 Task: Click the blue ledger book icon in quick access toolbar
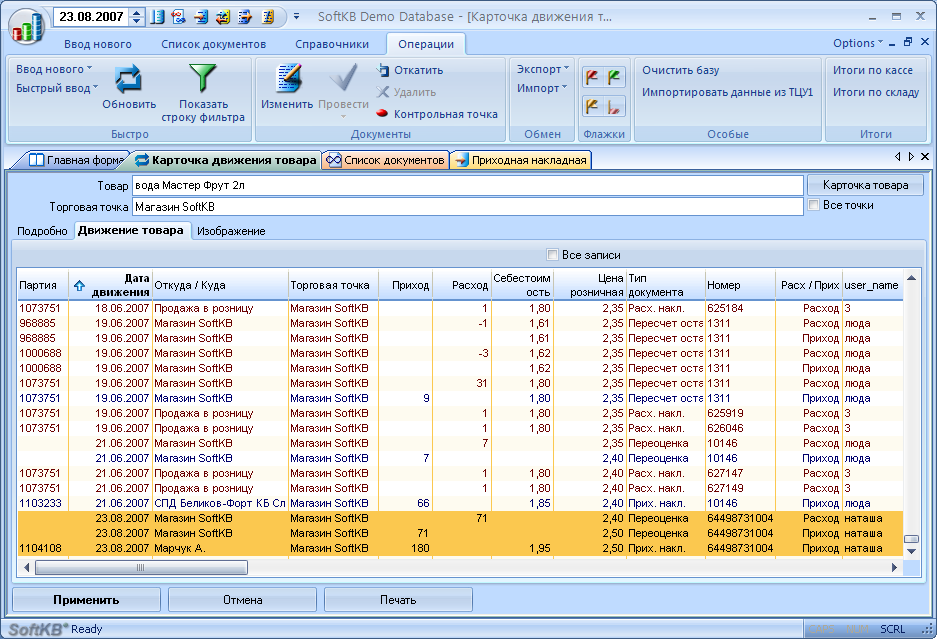click(x=157, y=17)
